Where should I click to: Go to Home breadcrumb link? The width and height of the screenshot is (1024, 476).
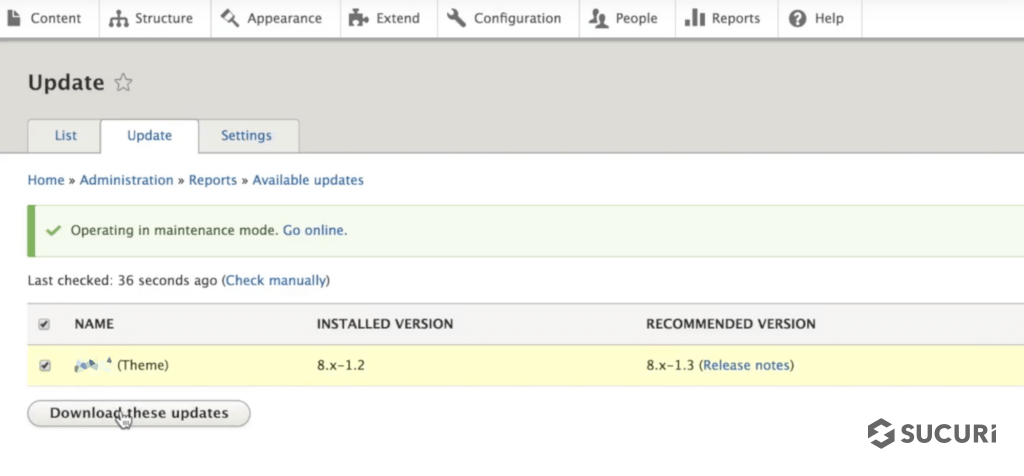[45, 180]
